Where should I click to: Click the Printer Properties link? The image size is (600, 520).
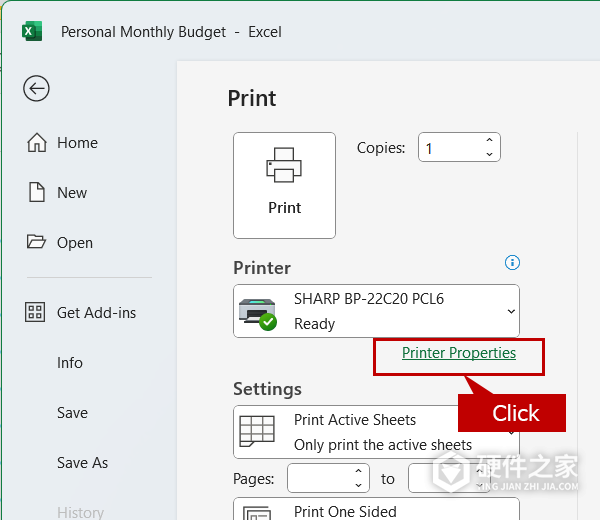459,353
